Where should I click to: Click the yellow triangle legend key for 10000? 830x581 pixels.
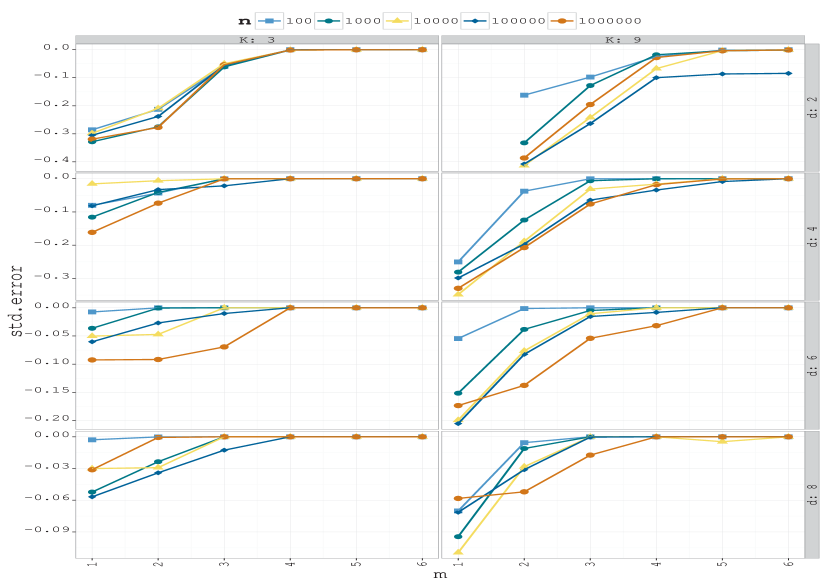point(397,21)
